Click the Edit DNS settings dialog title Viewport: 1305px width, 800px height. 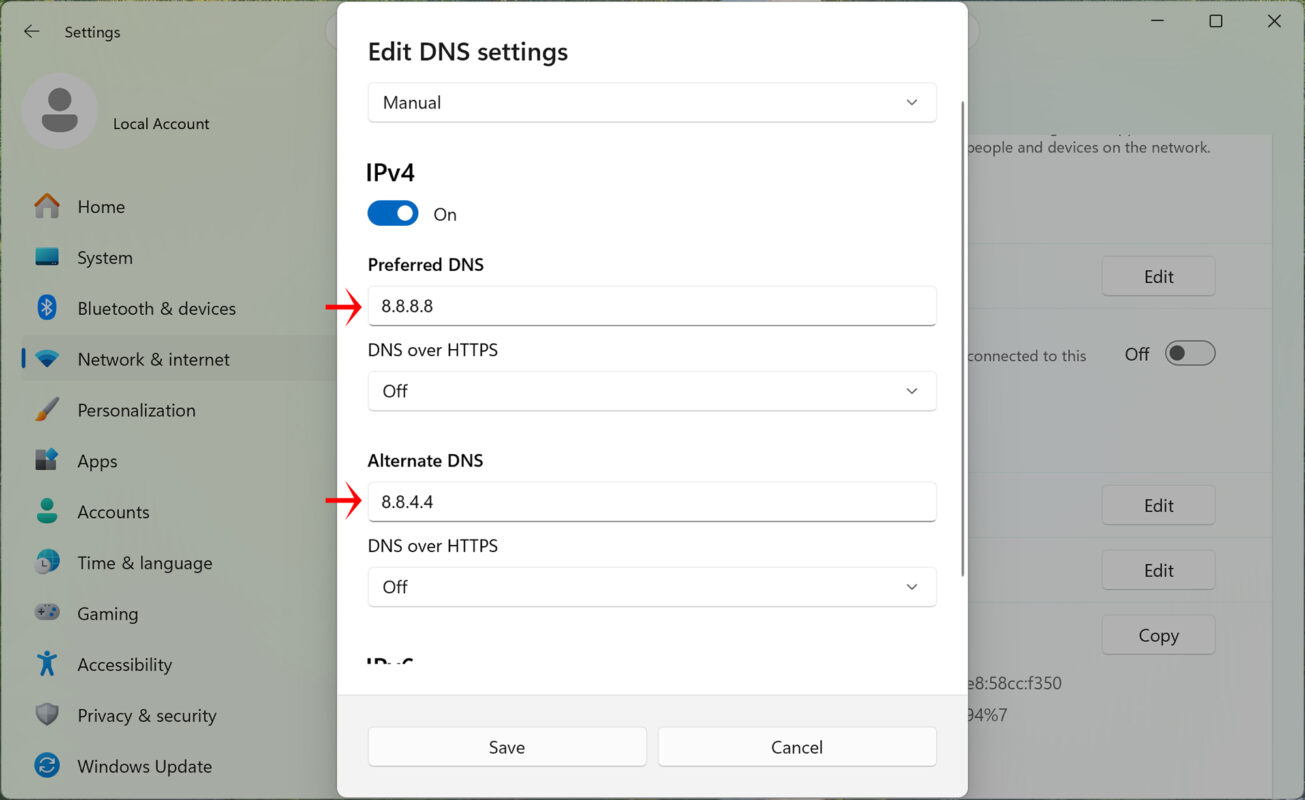(468, 52)
